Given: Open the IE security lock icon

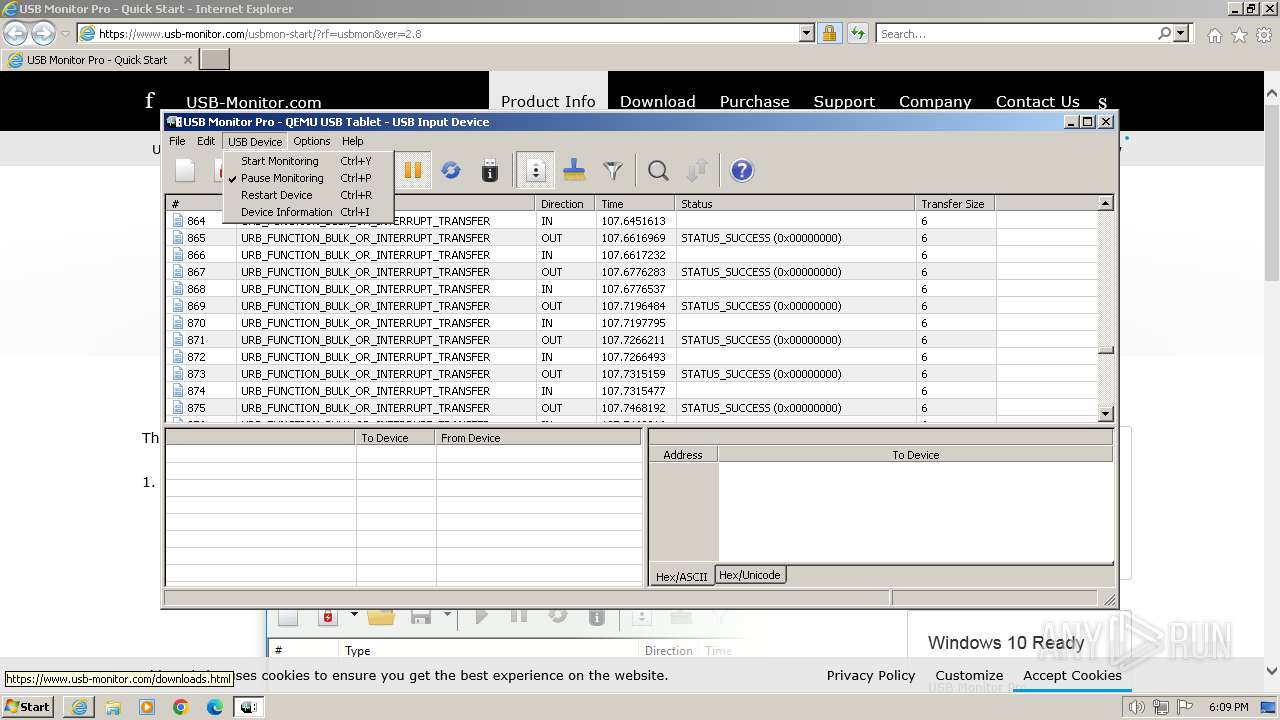Looking at the screenshot, I should 829,33.
